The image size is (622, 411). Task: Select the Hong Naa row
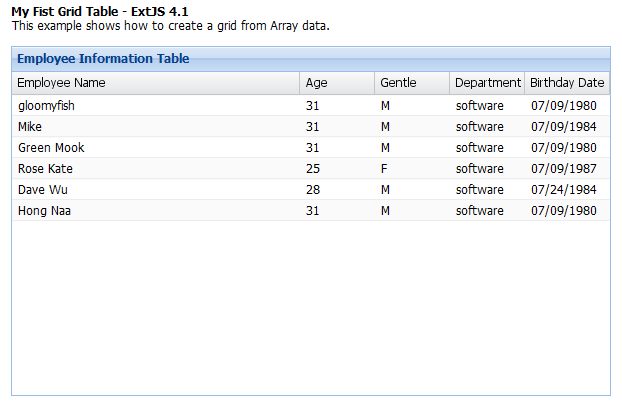[44, 211]
